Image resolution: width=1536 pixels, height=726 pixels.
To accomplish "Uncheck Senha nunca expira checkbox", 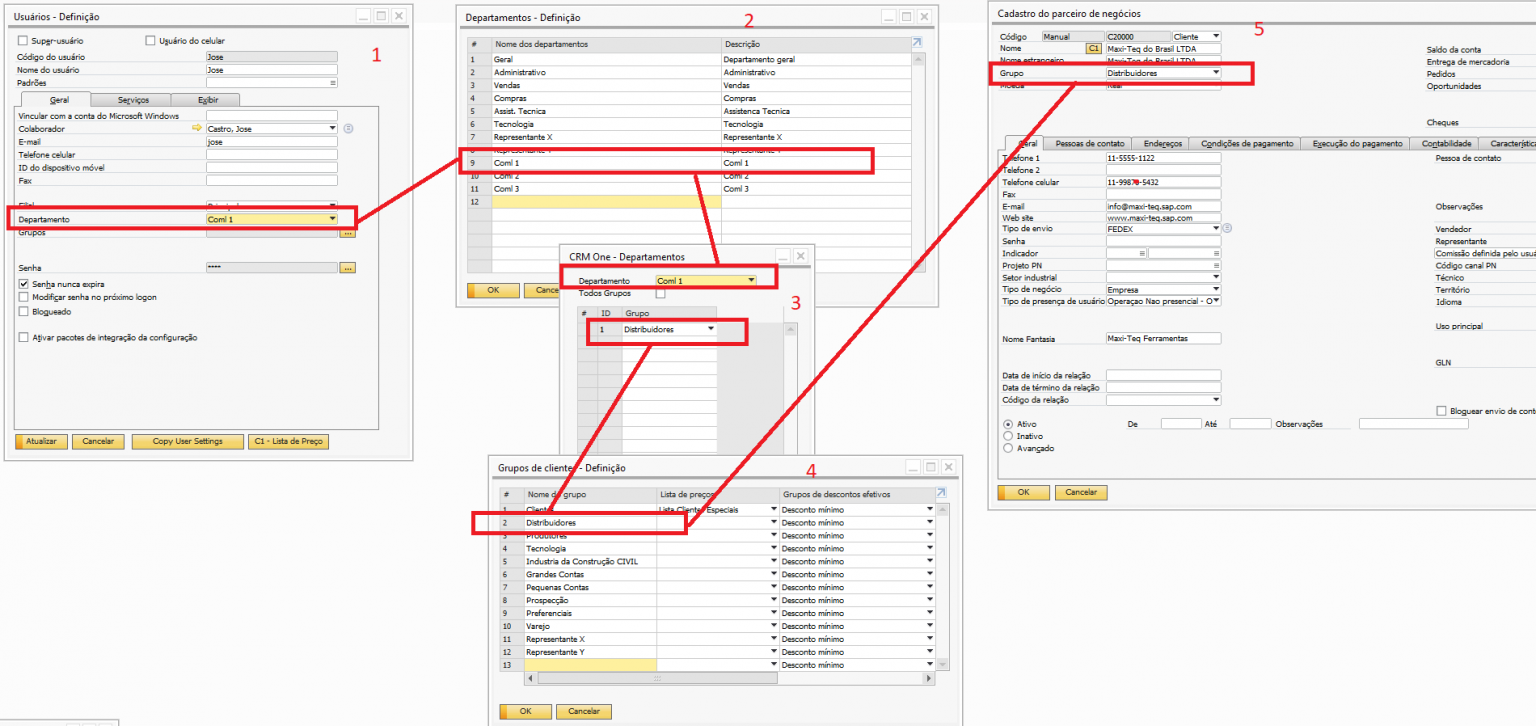I will (x=23, y=284).
